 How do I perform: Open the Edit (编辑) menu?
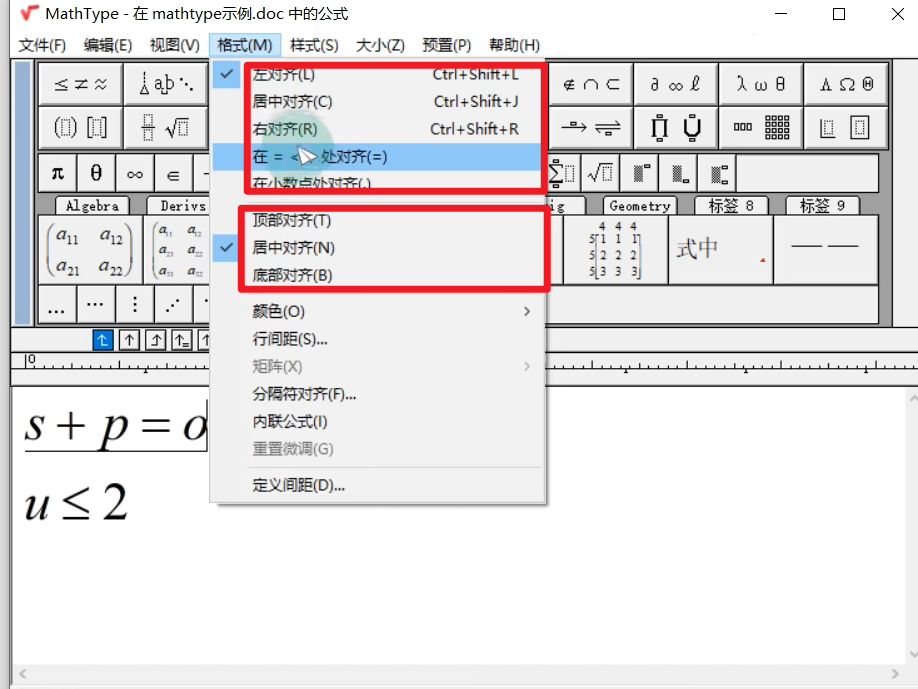[x=108, y=45]
